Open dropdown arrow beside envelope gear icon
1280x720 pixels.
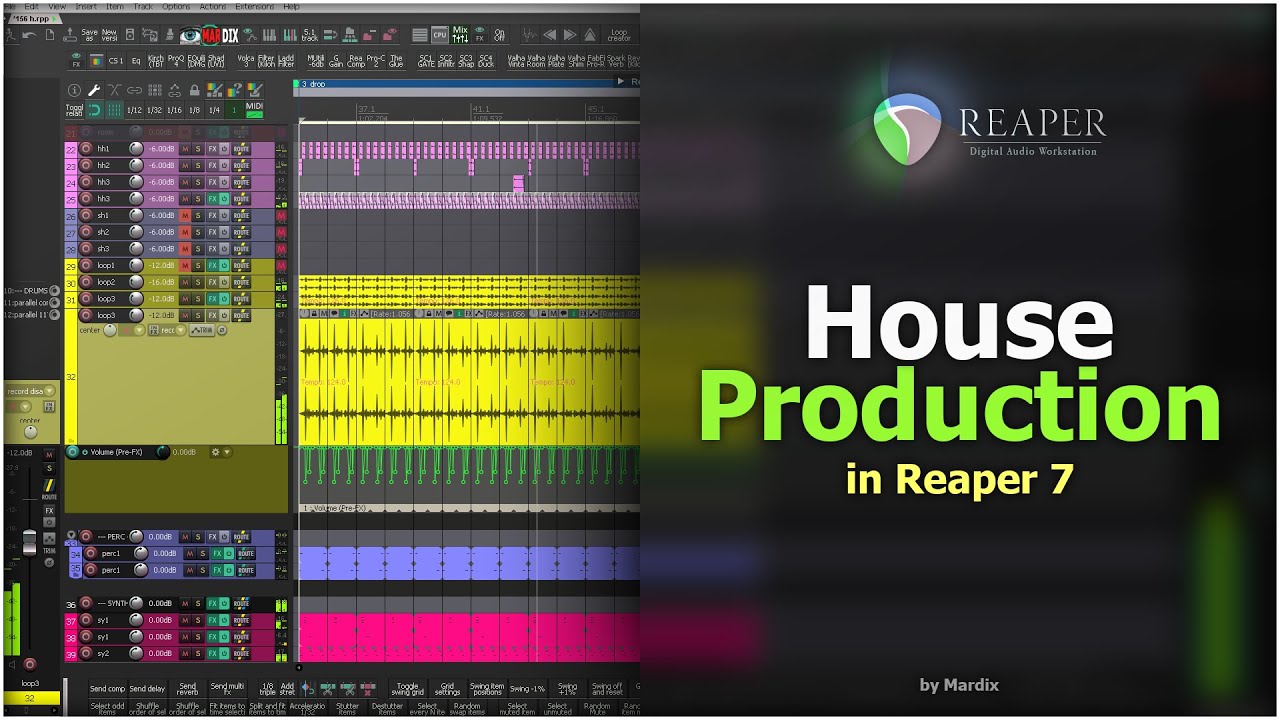[x=227, y=452]
